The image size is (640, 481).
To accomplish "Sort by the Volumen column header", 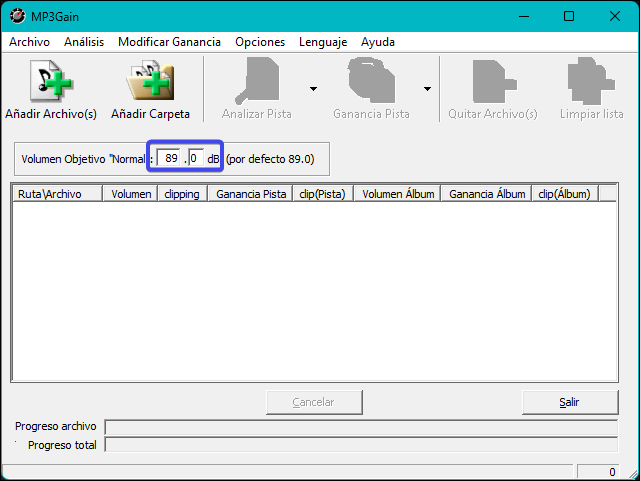I will 131,194.
